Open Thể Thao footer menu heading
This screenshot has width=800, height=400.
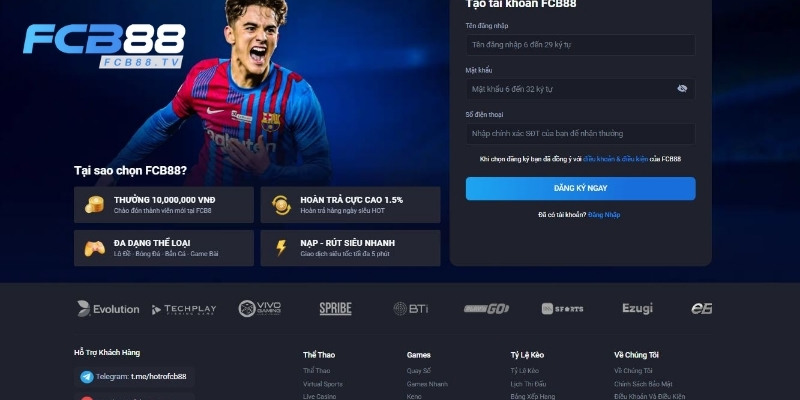click(319, 355)
